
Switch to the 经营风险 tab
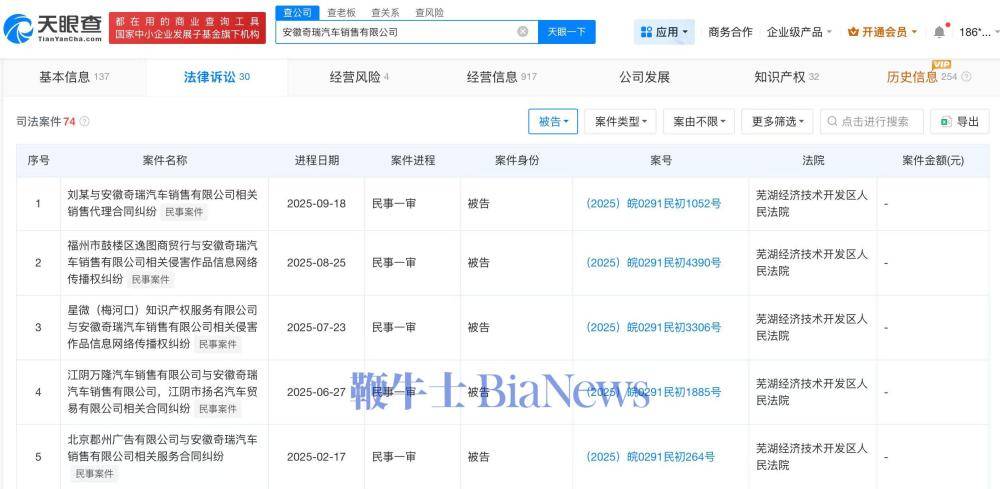pos(358,77)
